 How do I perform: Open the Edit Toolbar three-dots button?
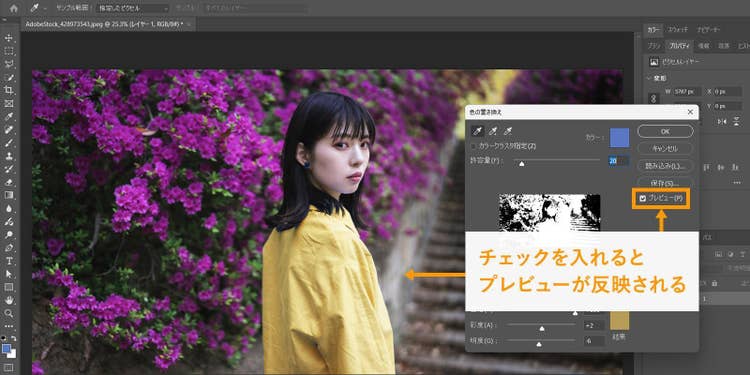[9, 326]
